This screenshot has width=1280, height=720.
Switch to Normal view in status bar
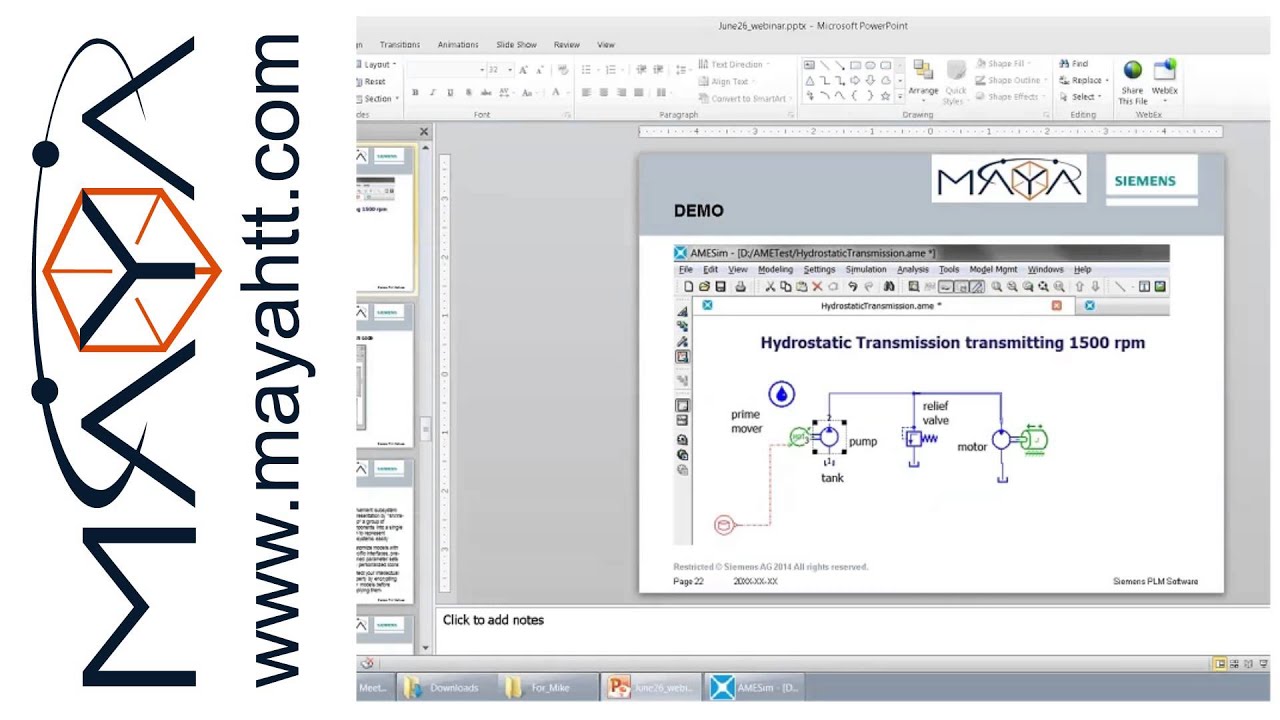(x=1220, y=663)
